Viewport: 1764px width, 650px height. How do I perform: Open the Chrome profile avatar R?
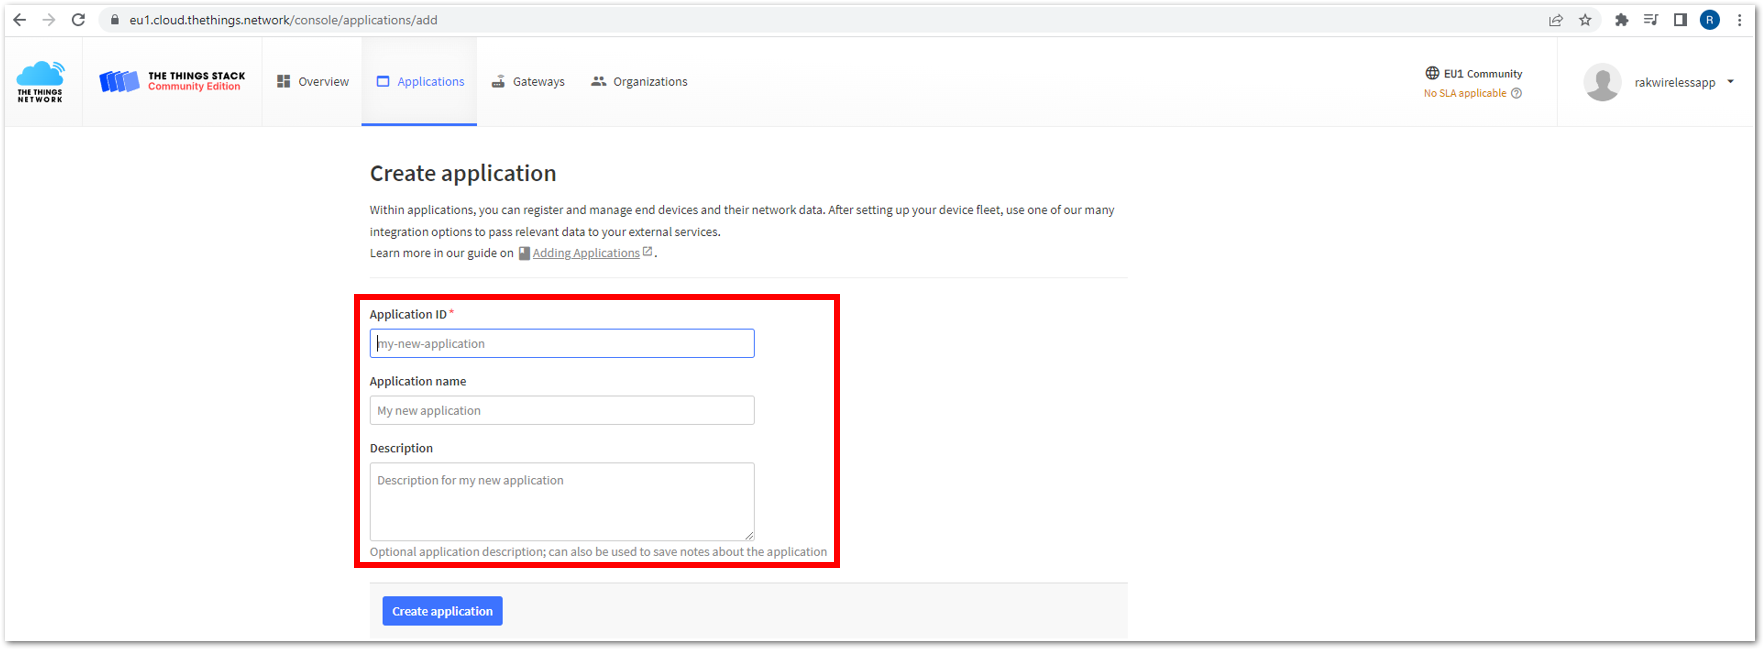tap(1710, 20)
